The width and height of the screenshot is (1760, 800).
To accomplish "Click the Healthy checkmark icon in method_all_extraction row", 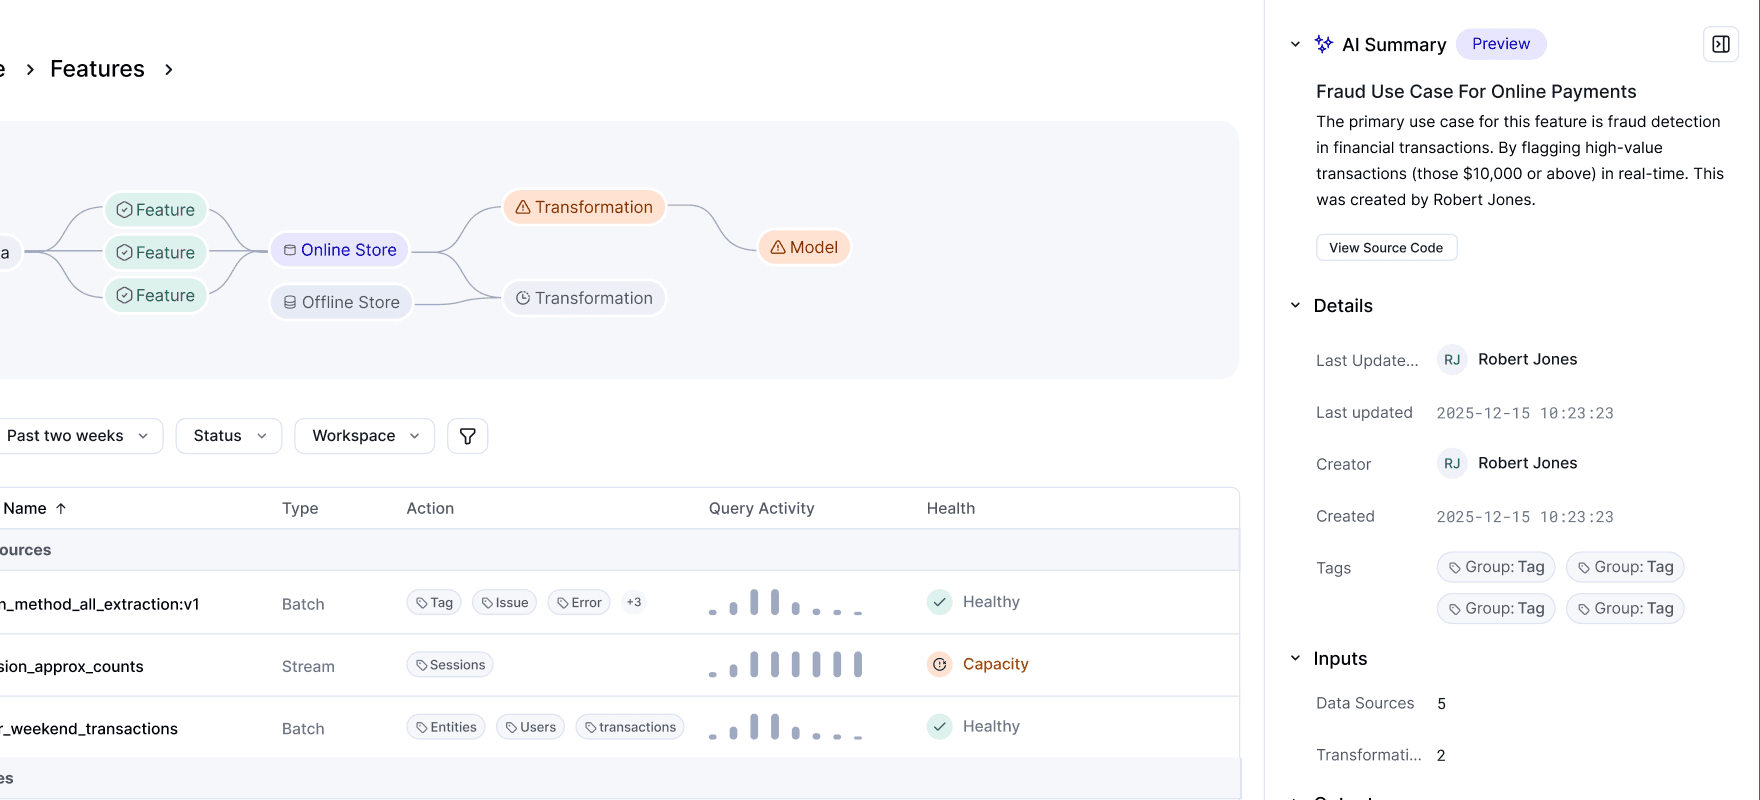I will point(939,602).
